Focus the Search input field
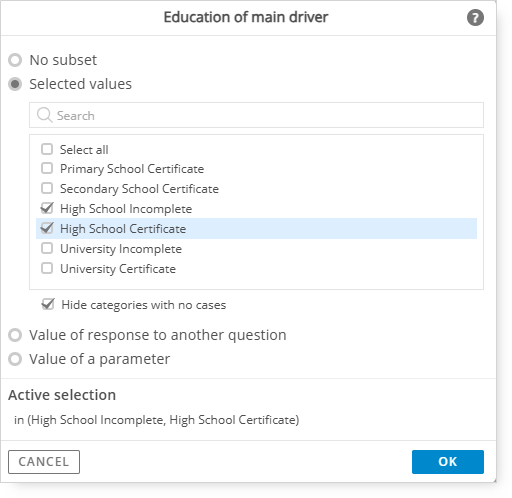Image resolution: width=512 pixels, height=498 pixels. (256, 115)
